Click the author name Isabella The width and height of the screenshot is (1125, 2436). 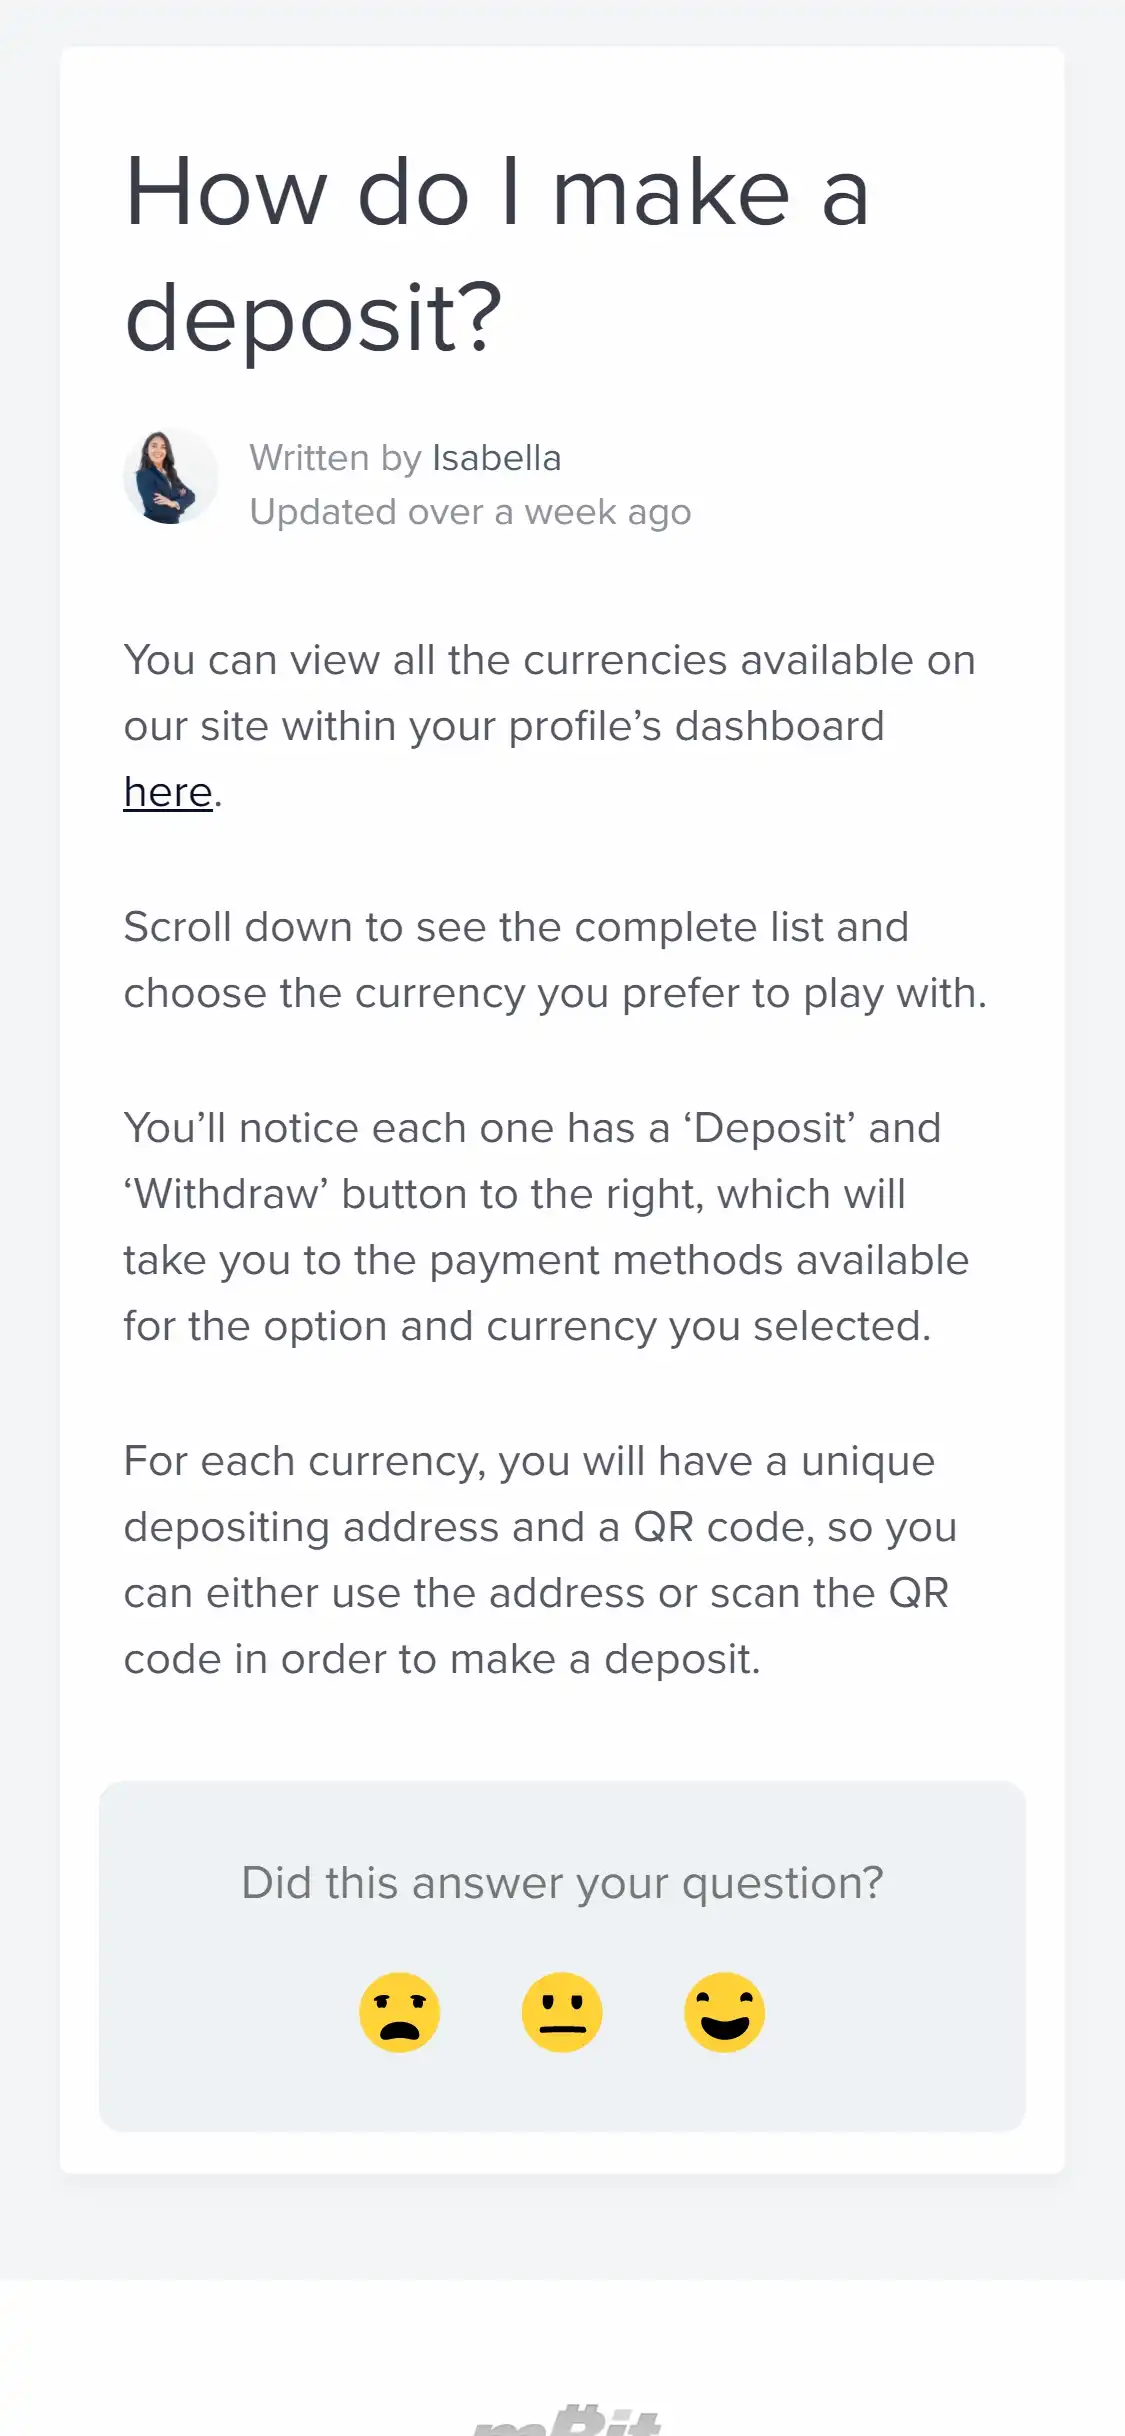click(x=496, y=458)
